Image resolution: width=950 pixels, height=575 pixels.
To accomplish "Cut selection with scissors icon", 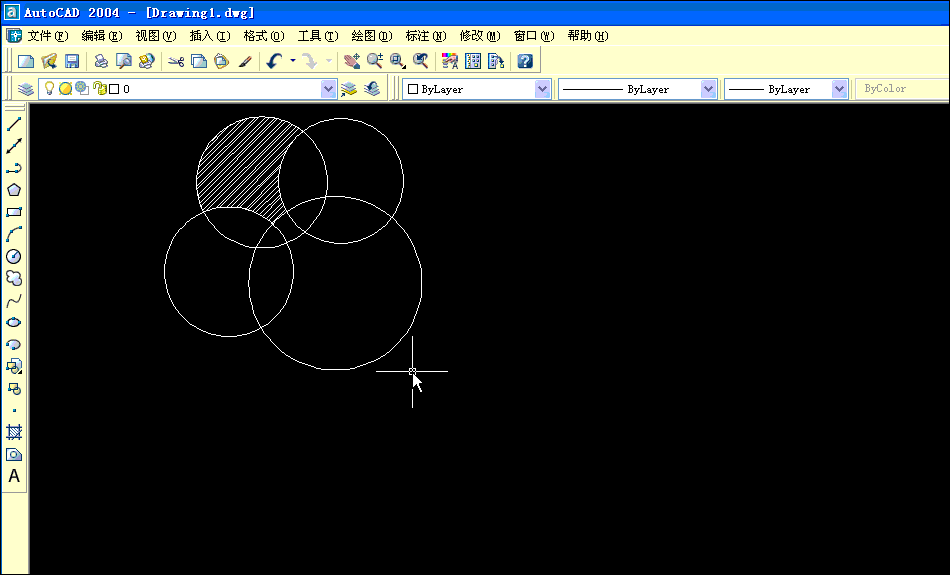I will click(176, 61).
